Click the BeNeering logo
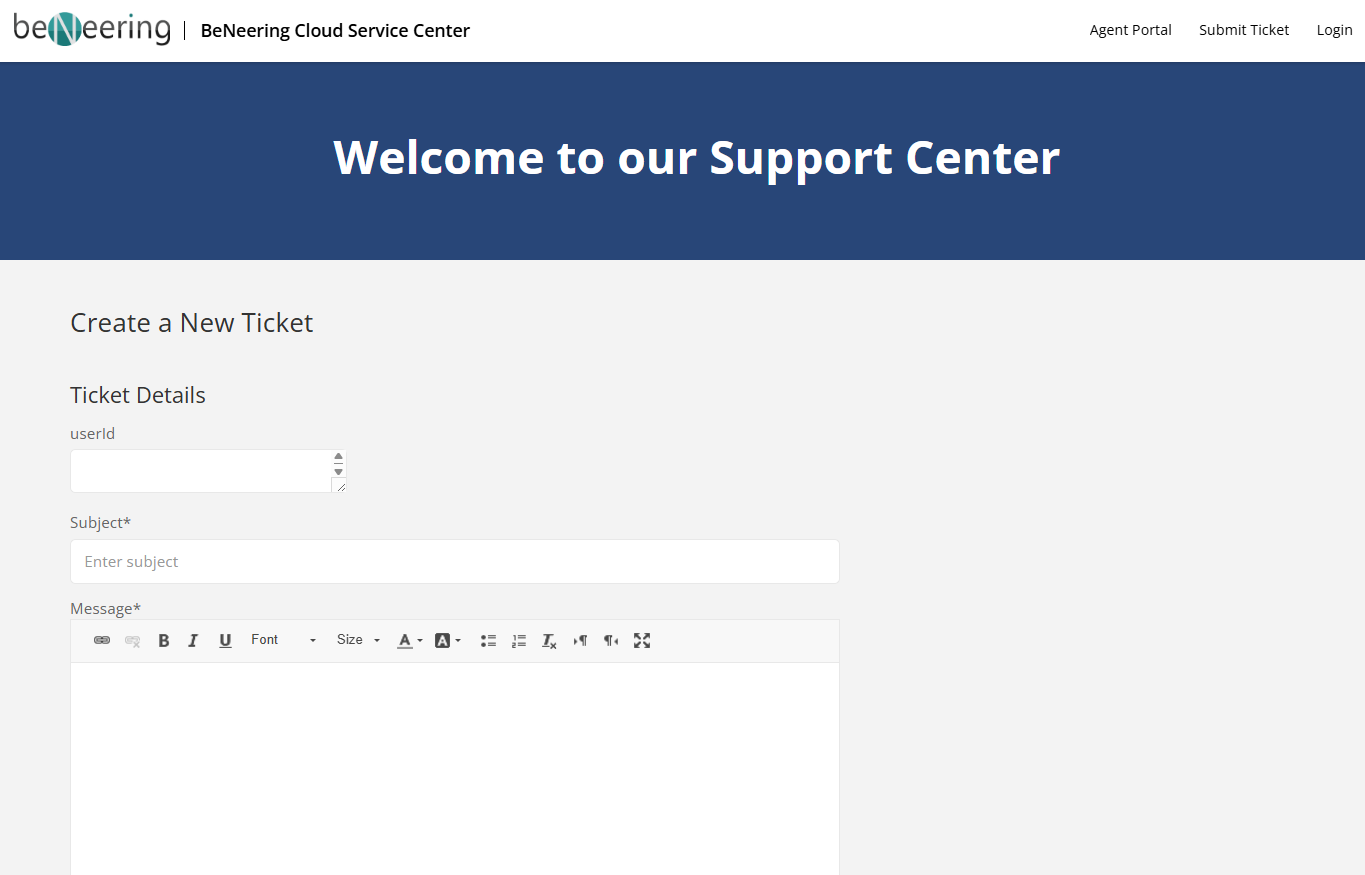 point(92,29)
